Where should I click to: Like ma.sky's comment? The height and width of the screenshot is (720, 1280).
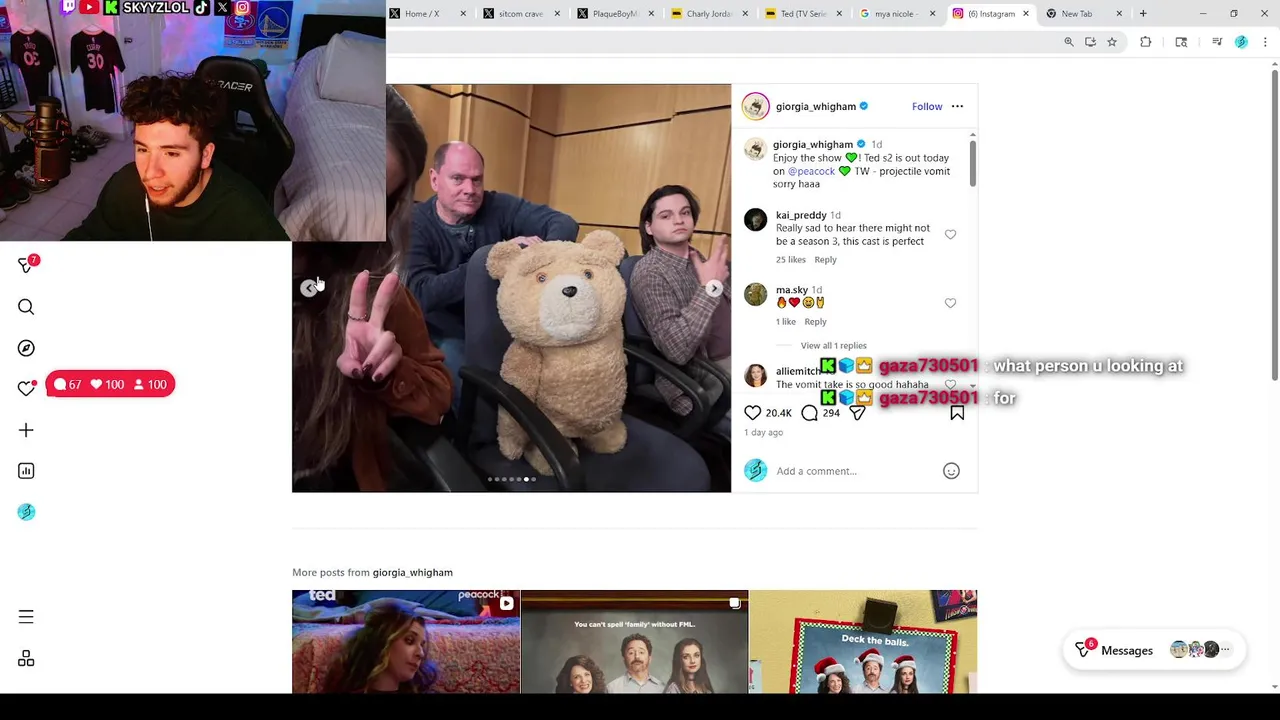pyautogui.click(x=950, y=303)
